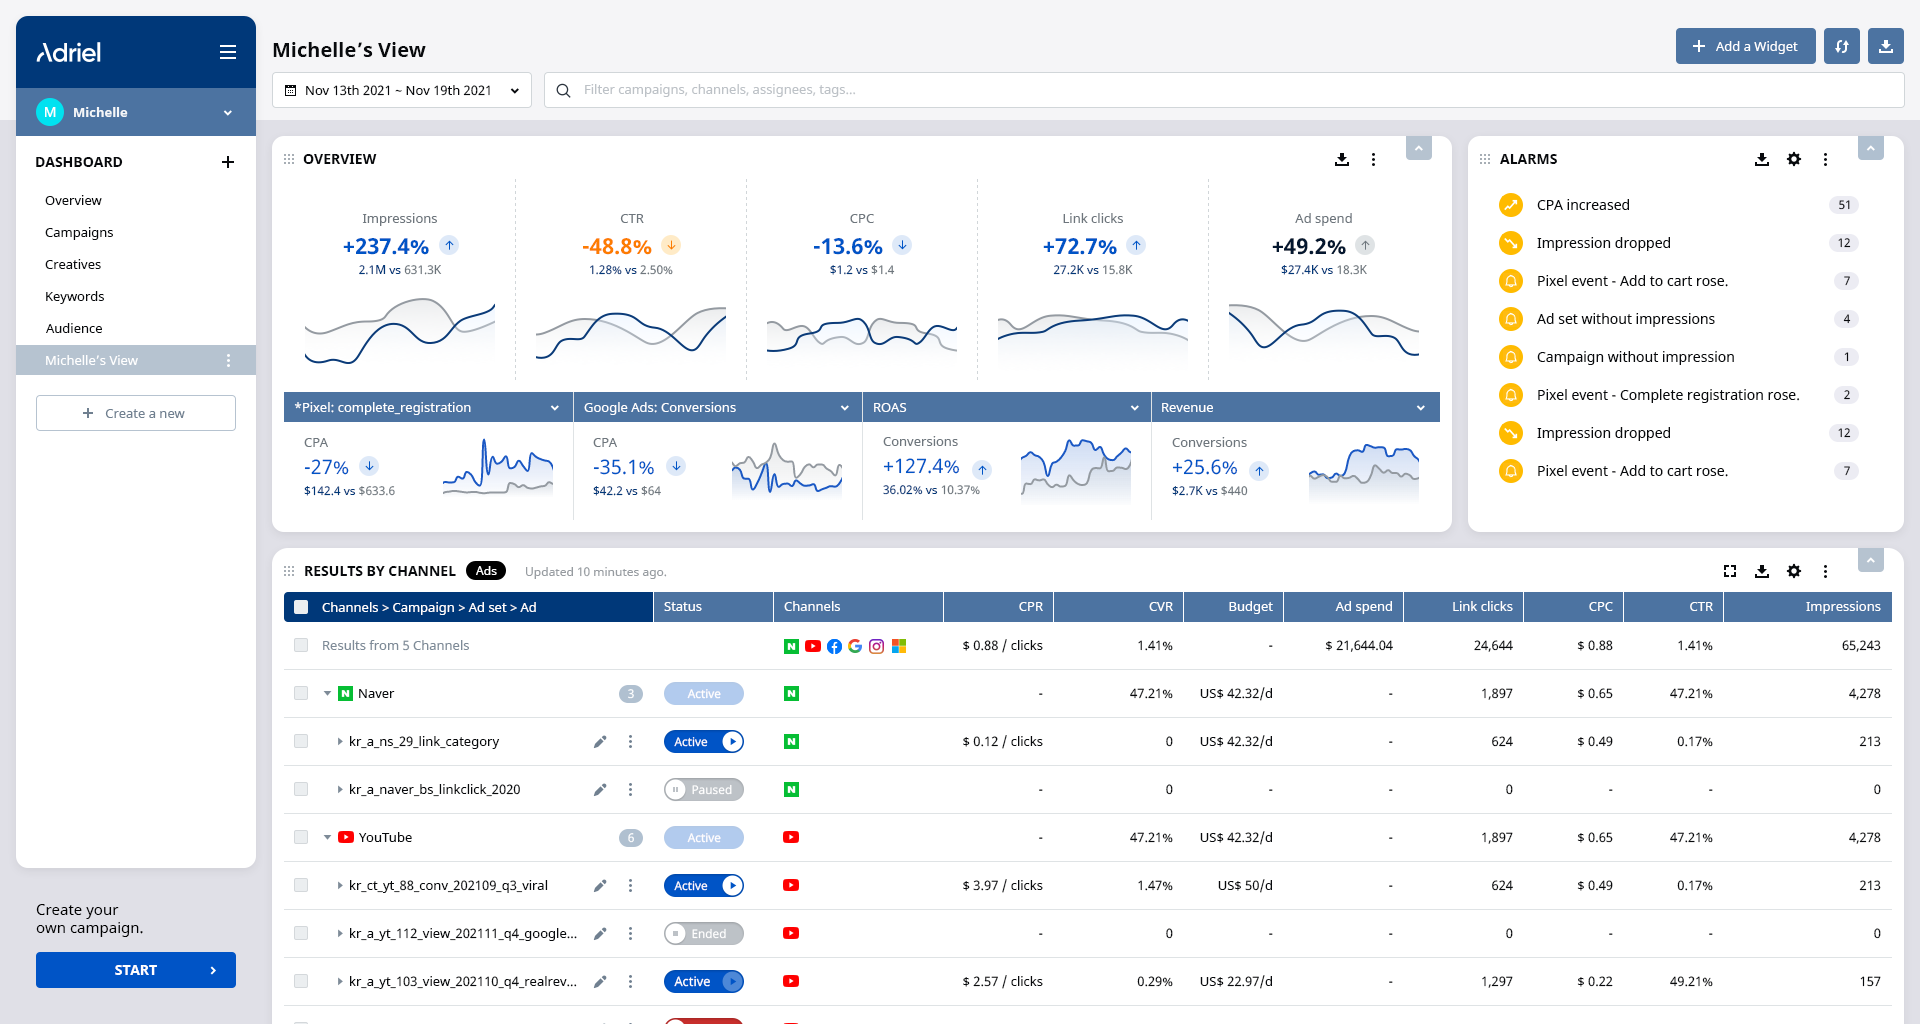Image resolution: width=1920 pixels, height=1024 pixels.
Task: Open Google Ads: Conversions metric dropdown
Action: pos(717,407)
